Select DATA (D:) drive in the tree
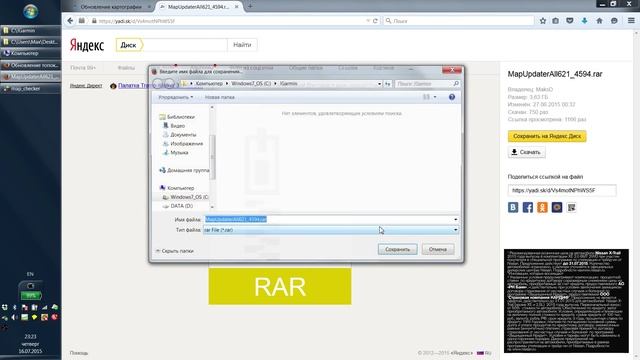Screen dimensions: 640x360 [178, 206]
